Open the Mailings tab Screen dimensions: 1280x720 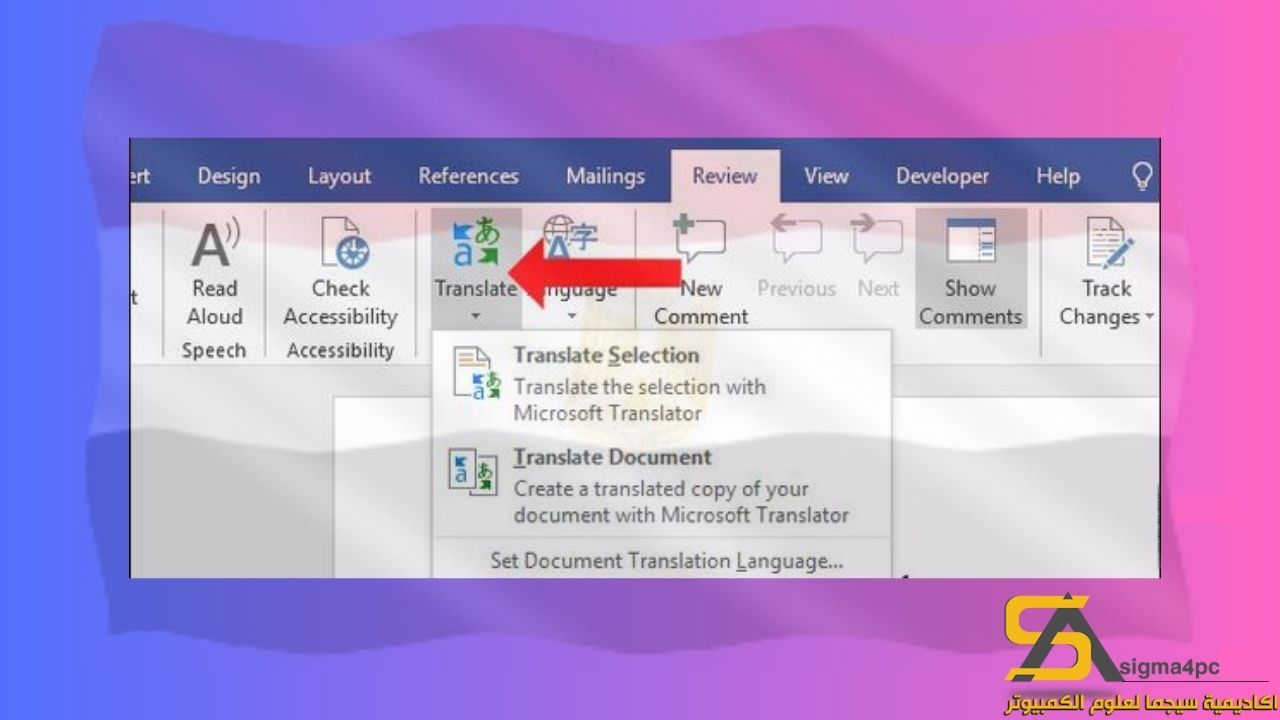[x=605, y=176]
